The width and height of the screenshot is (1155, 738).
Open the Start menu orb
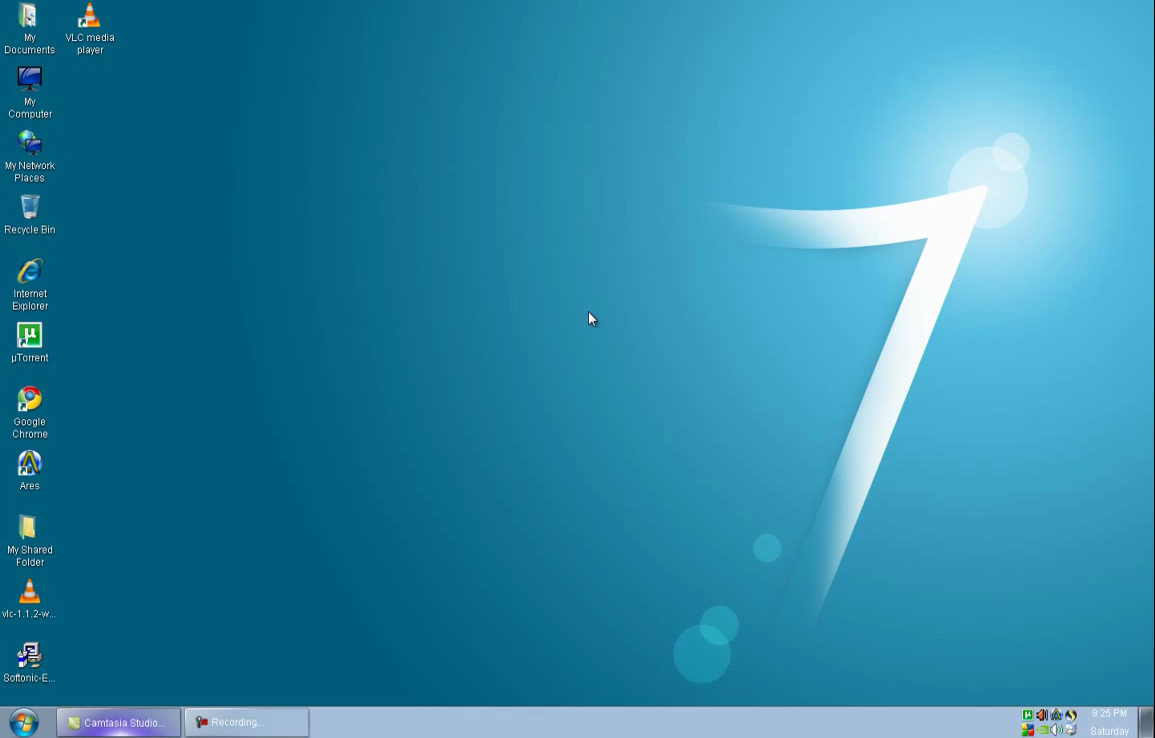click(24, 723)
